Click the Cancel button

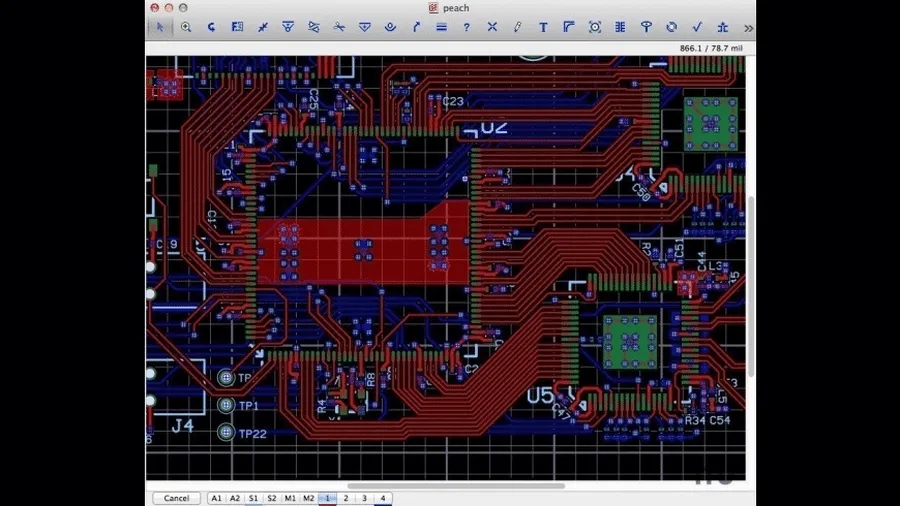tap(176, 498)
